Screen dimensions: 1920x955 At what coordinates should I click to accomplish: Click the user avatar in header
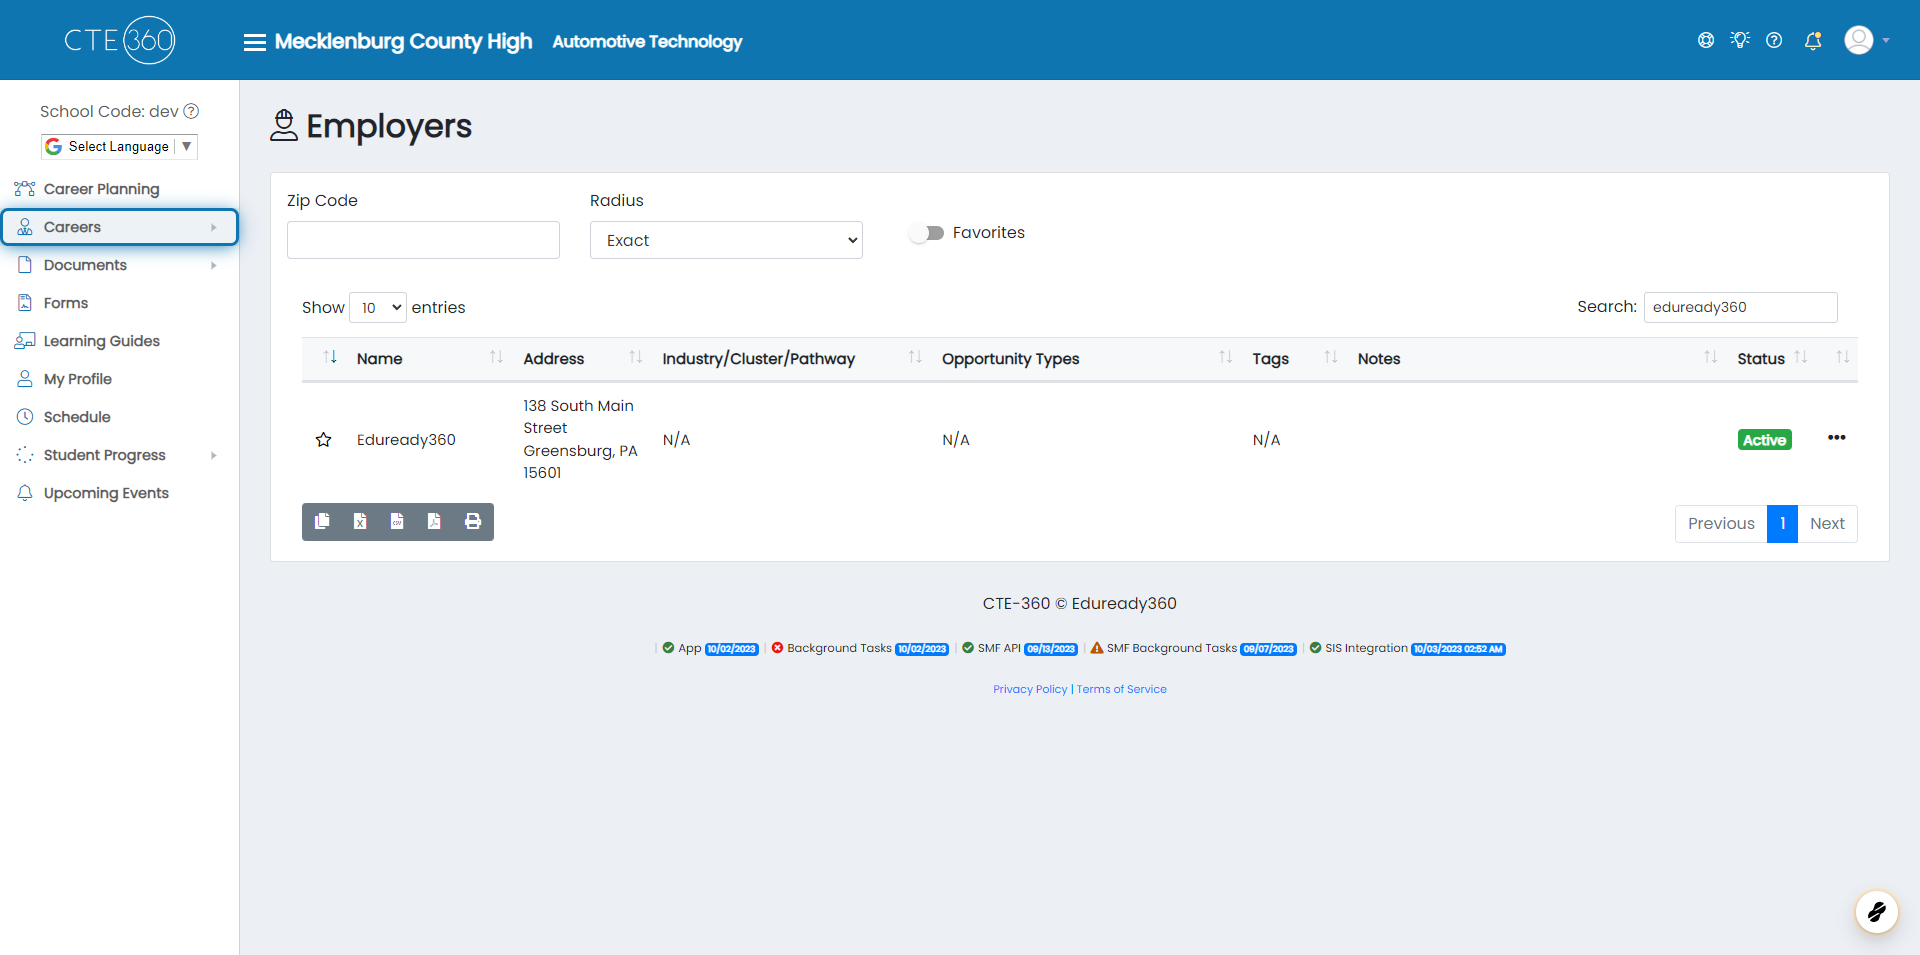(1859, 40)
